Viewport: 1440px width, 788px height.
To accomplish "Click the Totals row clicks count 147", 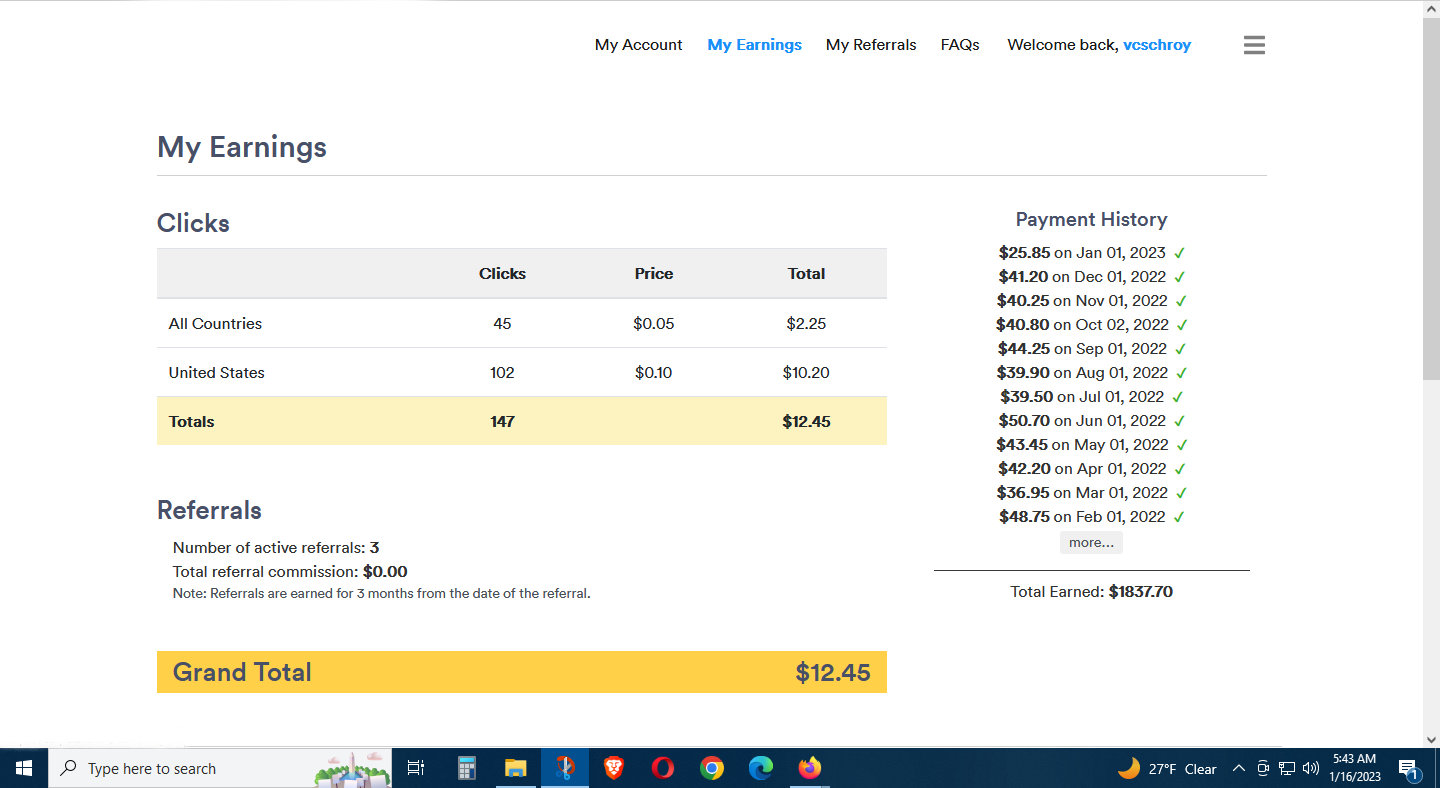I will pyautogui.click(x=502, y=422).
